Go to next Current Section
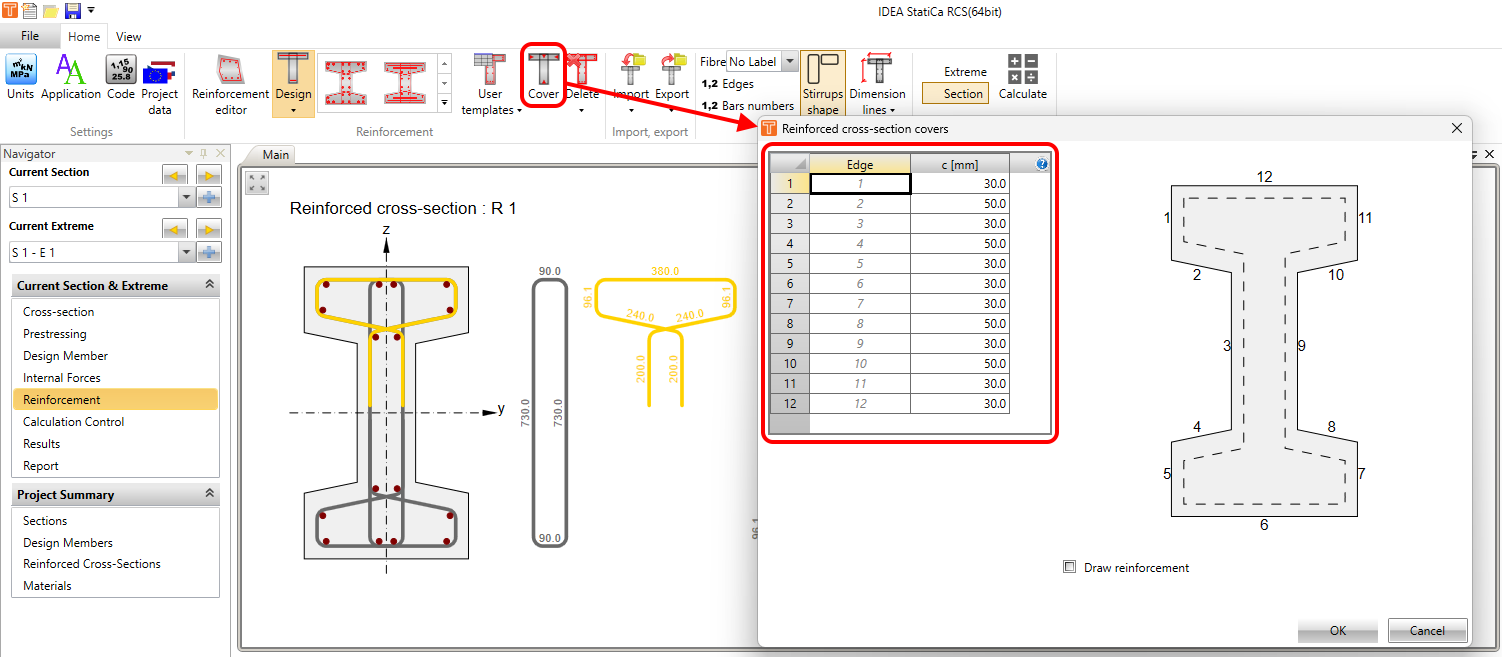Screen dimensions: 1502x657 208,175
